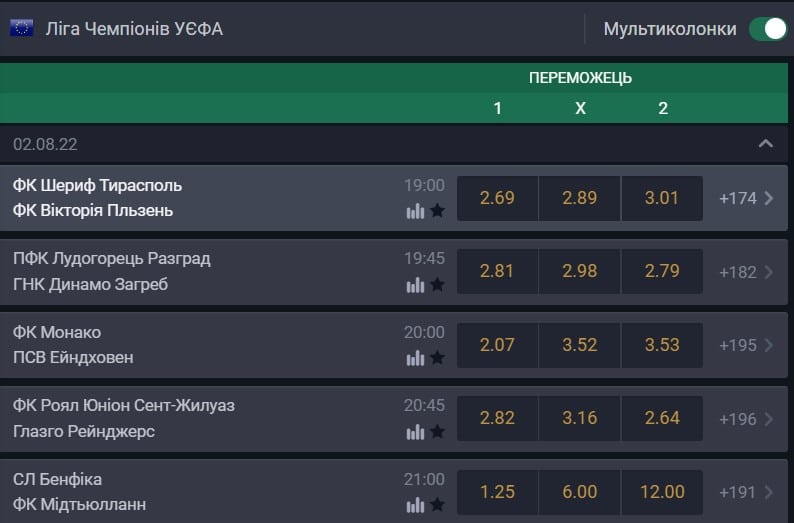Open statistics for Ludogorets Razgrad match

[x=415, y=285]
